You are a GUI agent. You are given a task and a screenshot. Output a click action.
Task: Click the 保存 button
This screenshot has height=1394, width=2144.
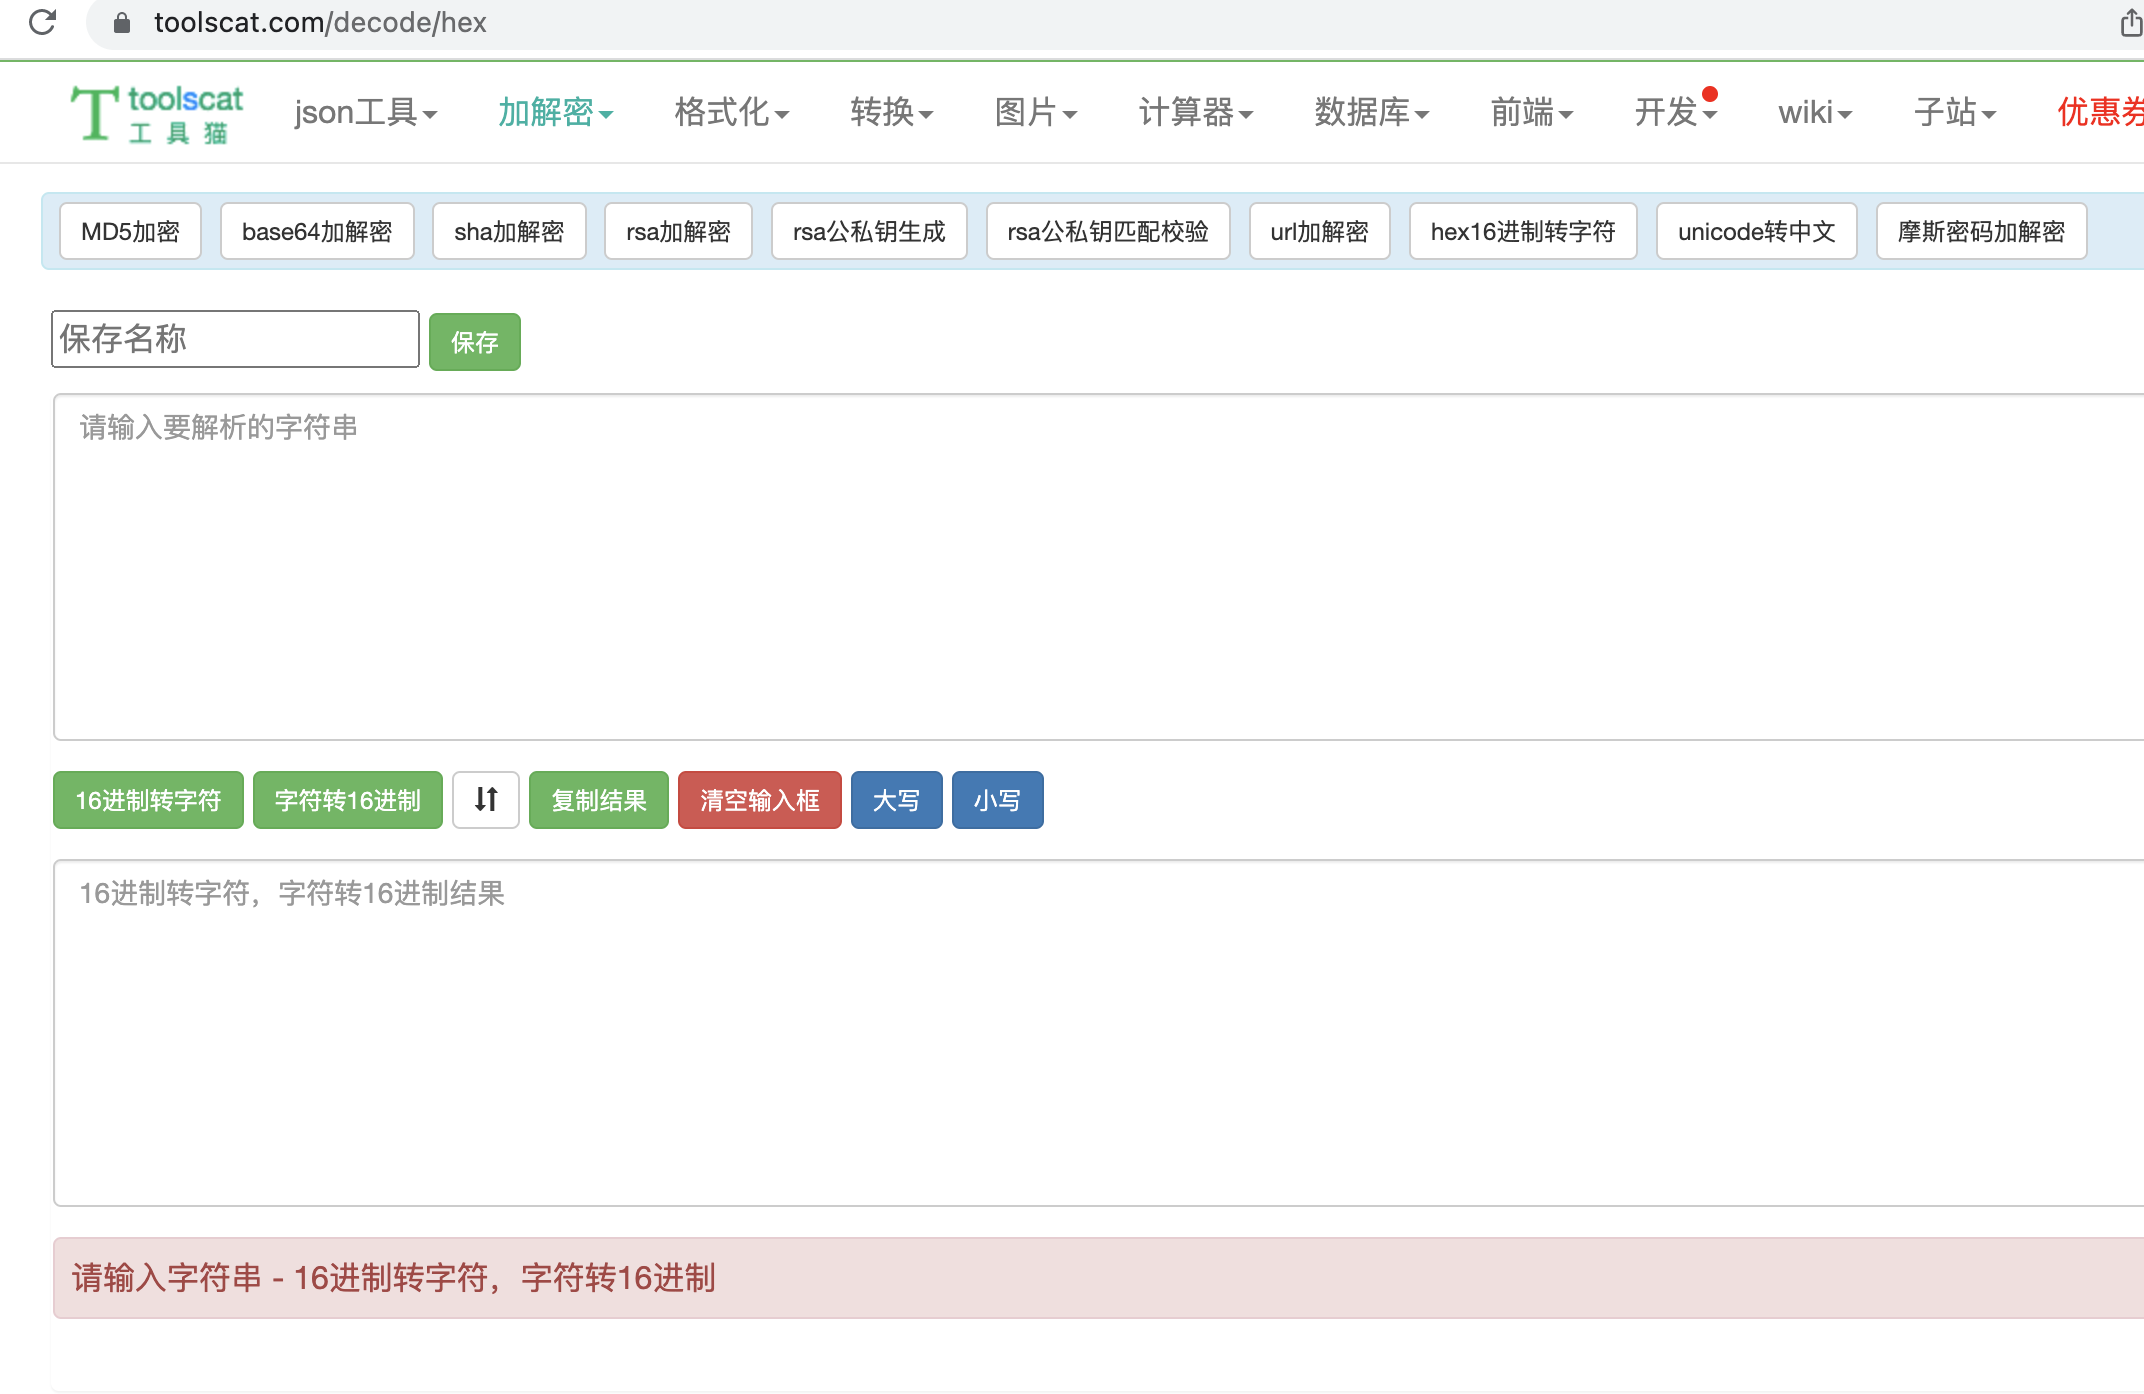pos(475,341)
